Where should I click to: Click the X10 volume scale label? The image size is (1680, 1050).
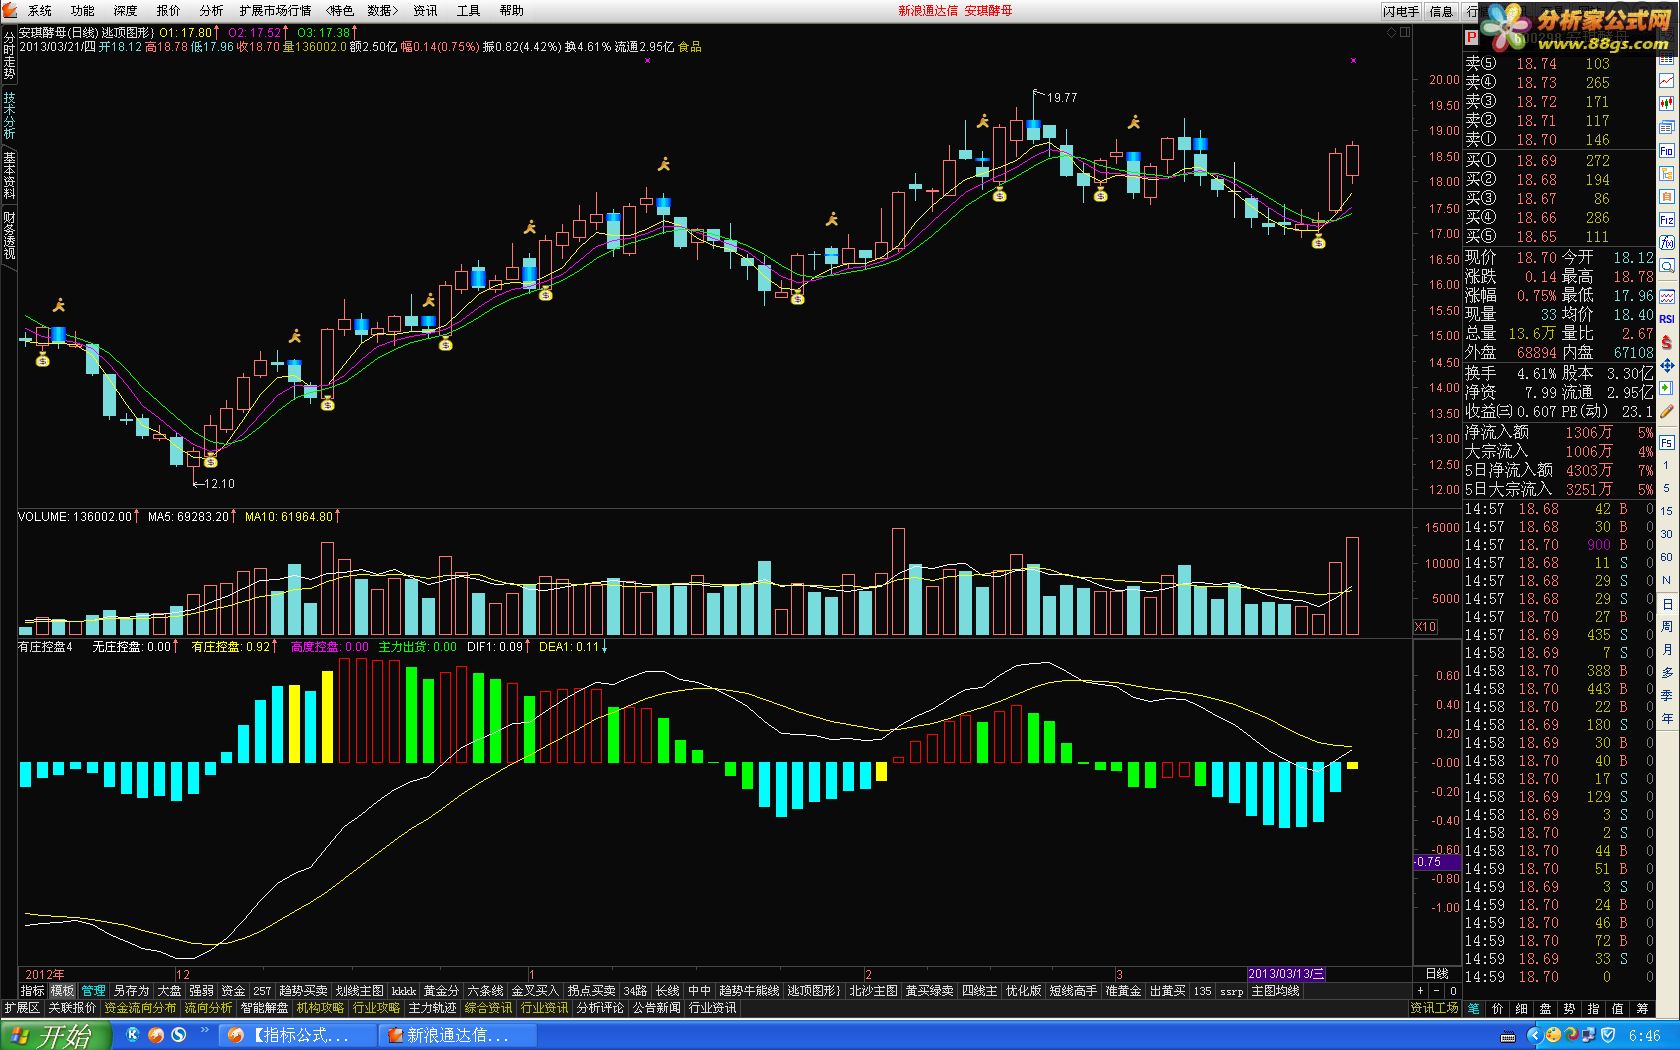pos(1425,627)
